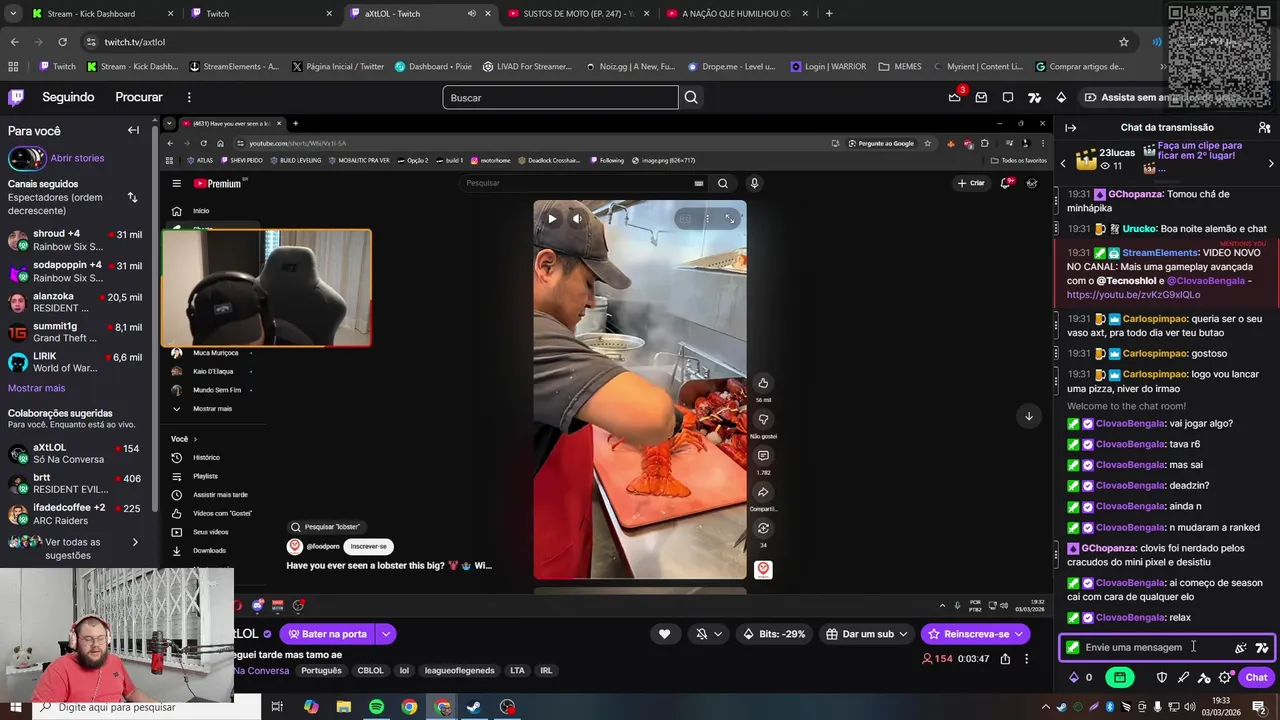Open Chrome from the taskbar
The height and width of the screenshot is (720, 1280).
tap(409, 707)
